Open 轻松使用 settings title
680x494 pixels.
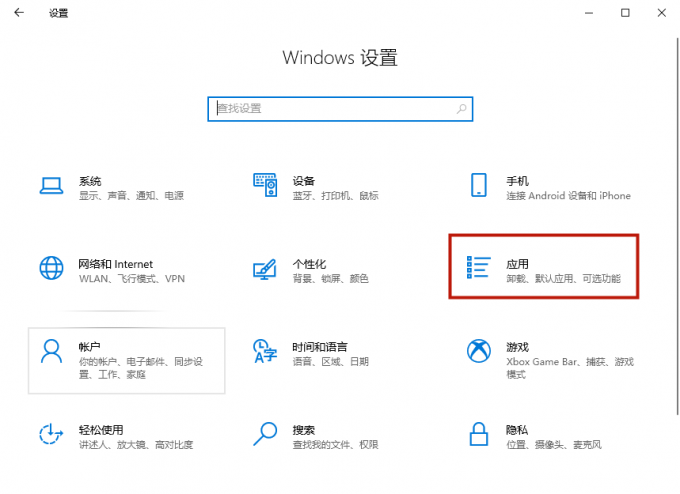click(101, 430)
